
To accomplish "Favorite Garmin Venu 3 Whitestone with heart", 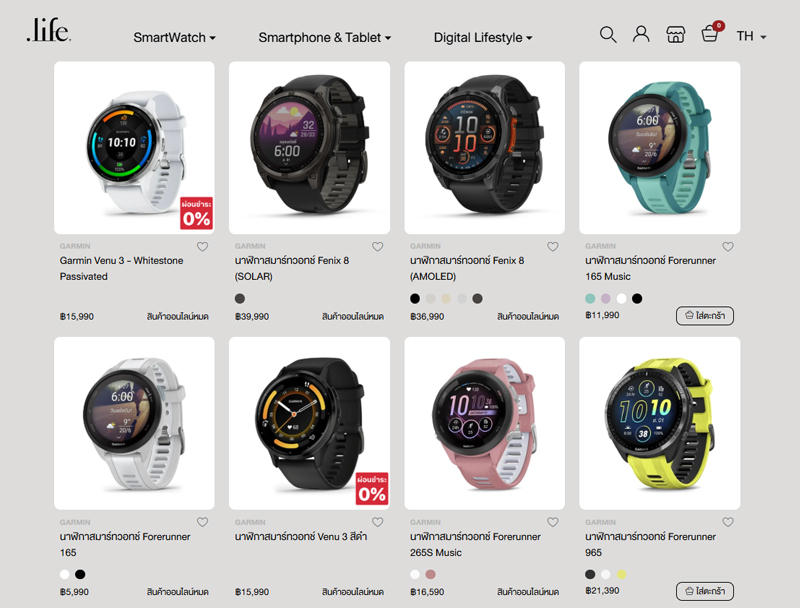I will point(203,247).
